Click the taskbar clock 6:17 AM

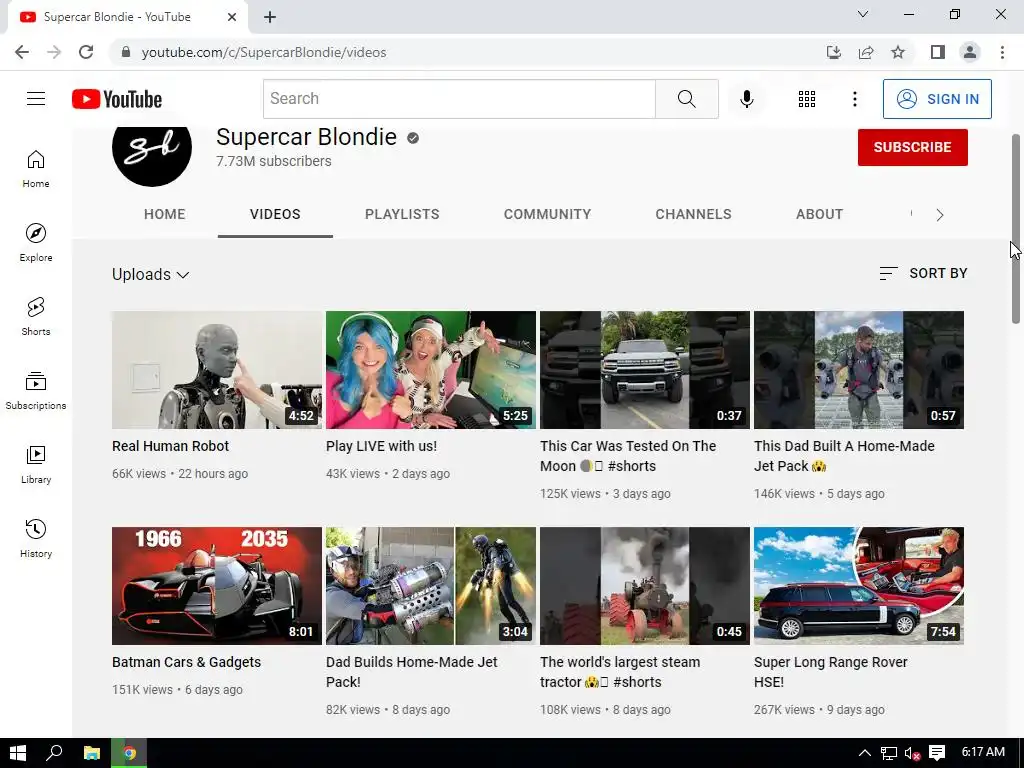(983, 752)
